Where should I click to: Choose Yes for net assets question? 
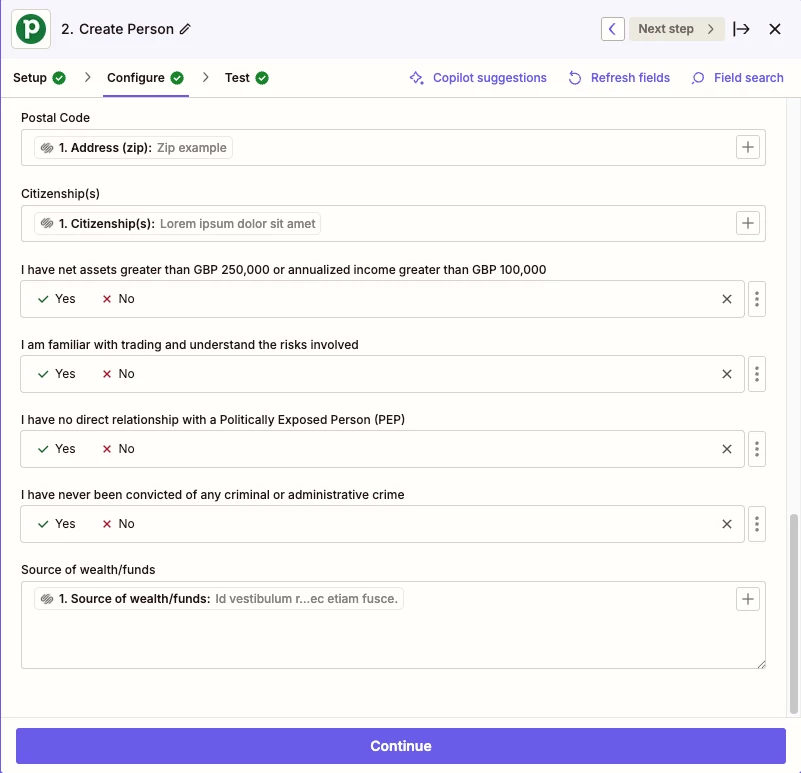[x=57, y=299]
